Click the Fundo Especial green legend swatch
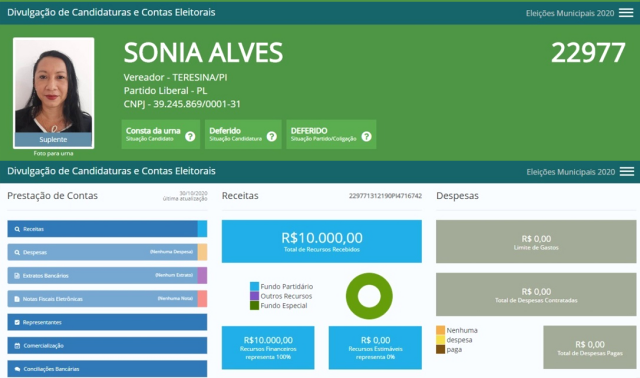 tap(254, 305)
